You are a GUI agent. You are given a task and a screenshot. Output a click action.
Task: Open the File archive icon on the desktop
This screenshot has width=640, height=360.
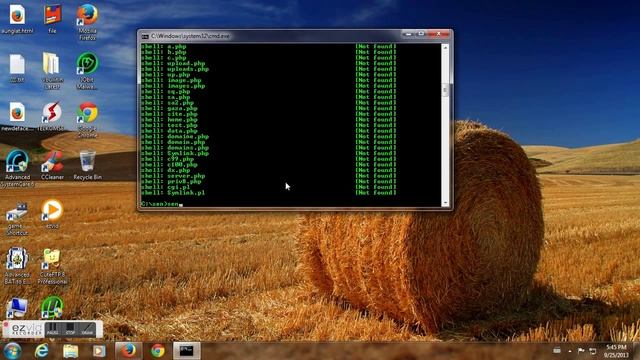[x=52, y=19]
